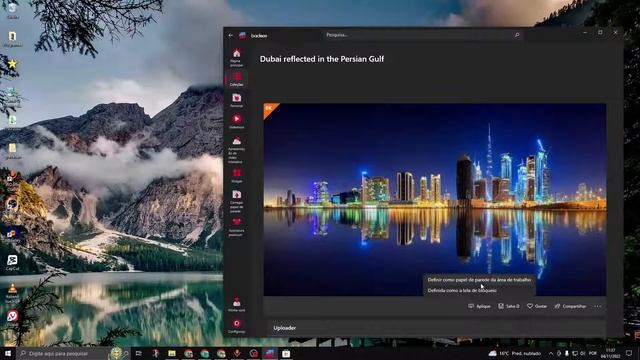This screenshot has width=640, height=360.
Task: Open Configurações gear icon in sidebar
Action: [x=236, y=326]
